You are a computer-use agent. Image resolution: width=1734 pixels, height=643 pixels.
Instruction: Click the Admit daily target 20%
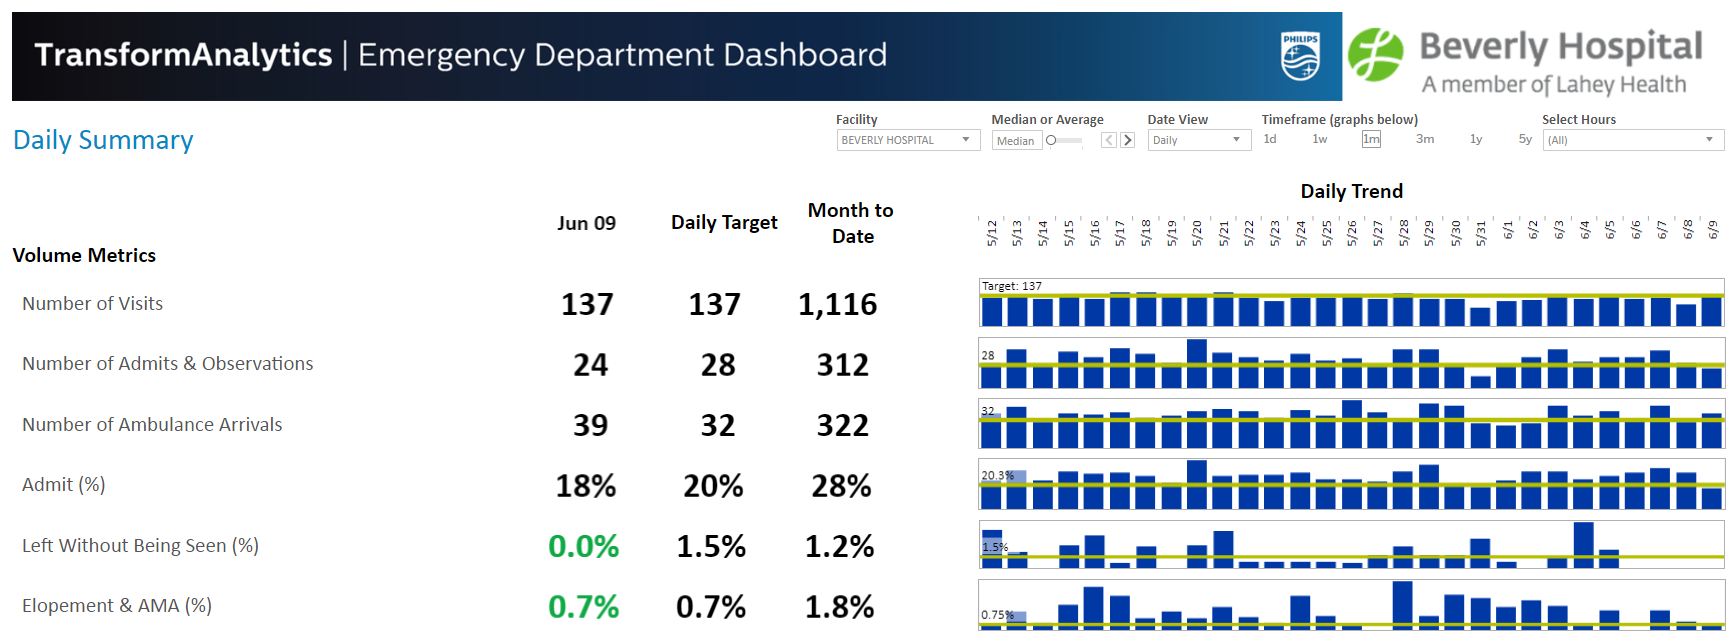point(713,486)
